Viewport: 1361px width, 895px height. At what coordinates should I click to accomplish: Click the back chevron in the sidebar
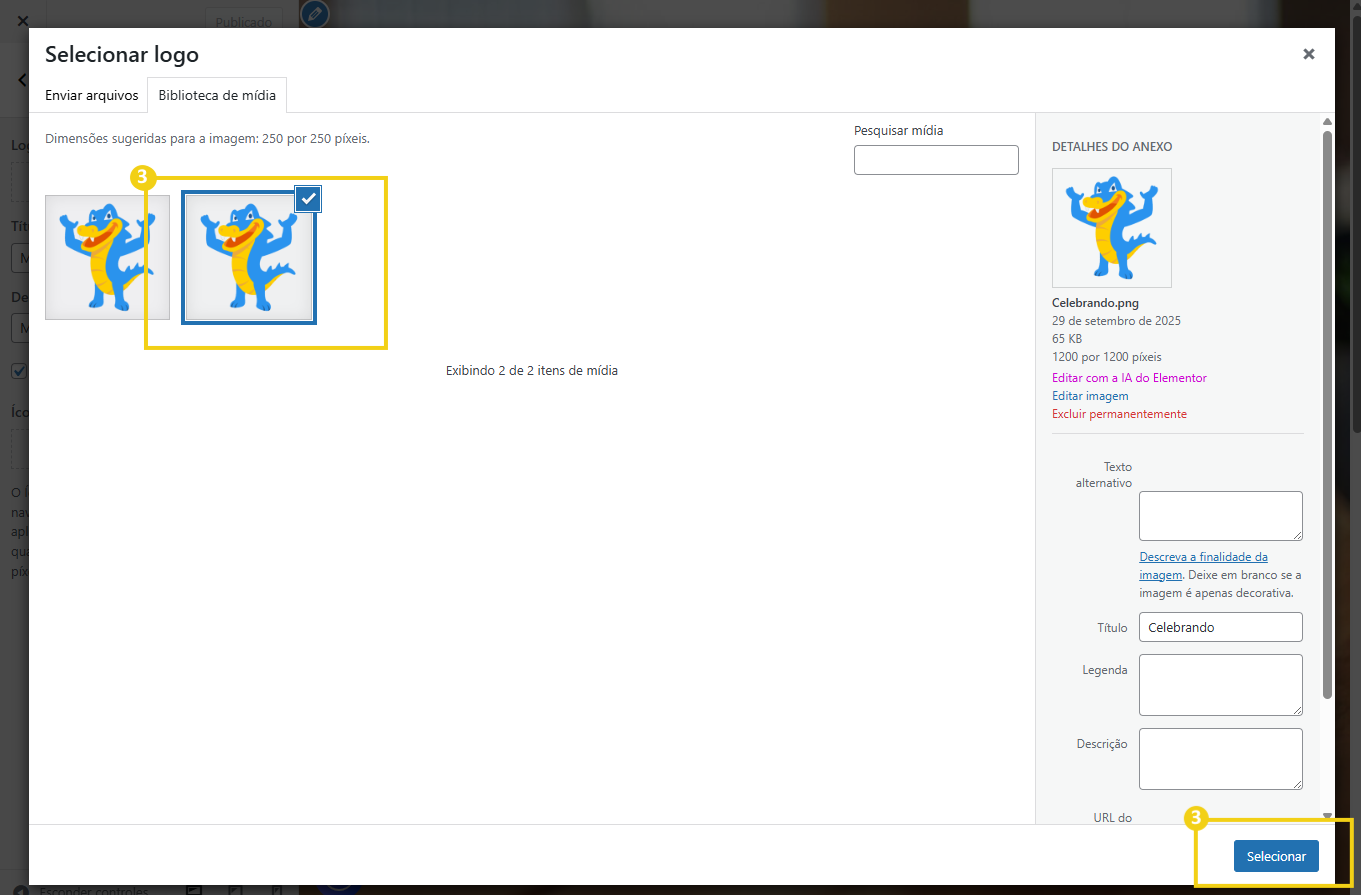coord(22,80)
